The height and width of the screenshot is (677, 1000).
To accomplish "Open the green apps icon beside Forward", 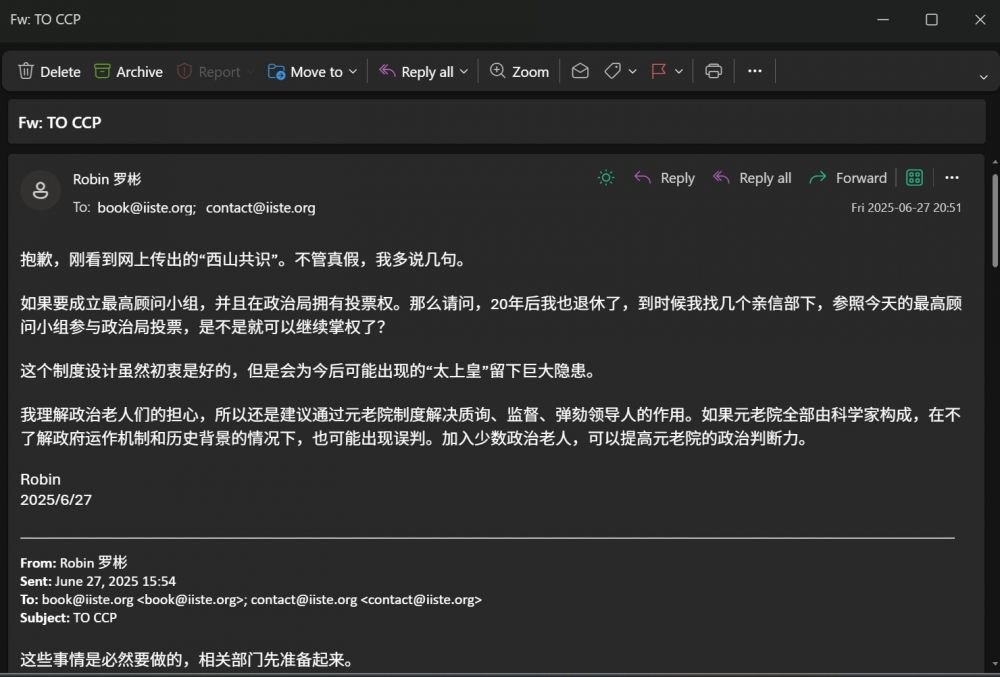I will point(914,178).
